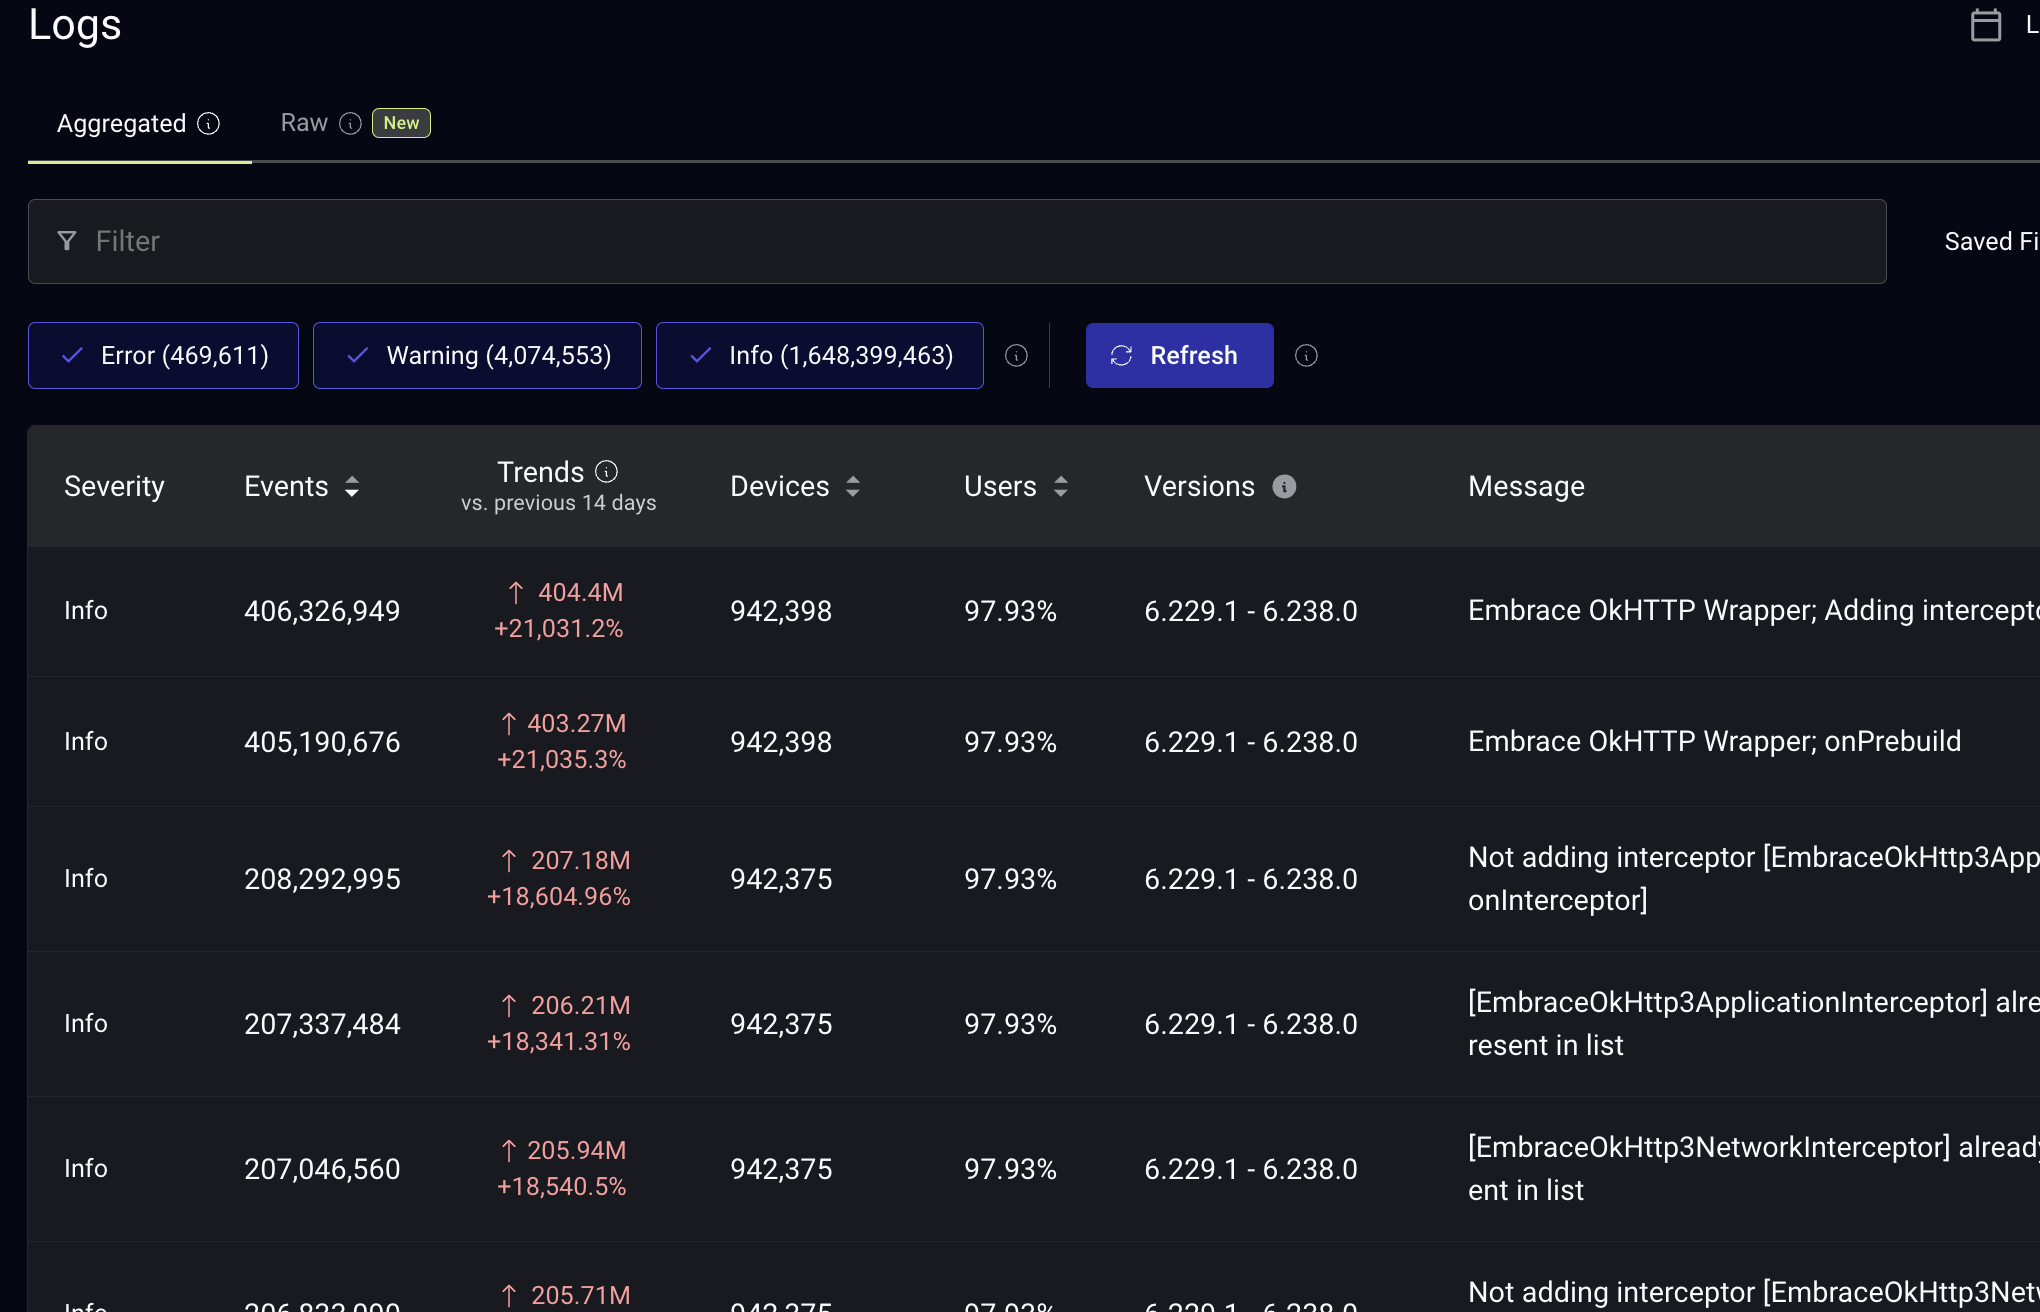The width and height of the screenshot is (2040, 1312).
Task: Click the 'vs. previous 14 days' subtitle
Action: point(559,503)
